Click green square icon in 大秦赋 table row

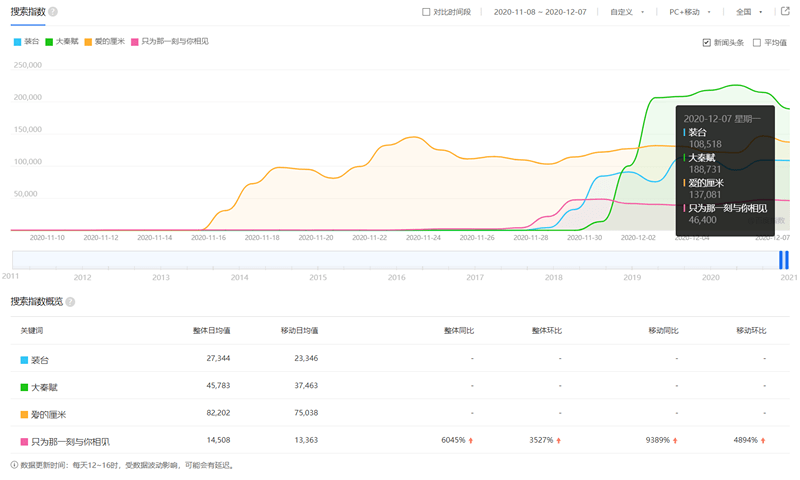point(24,387)
